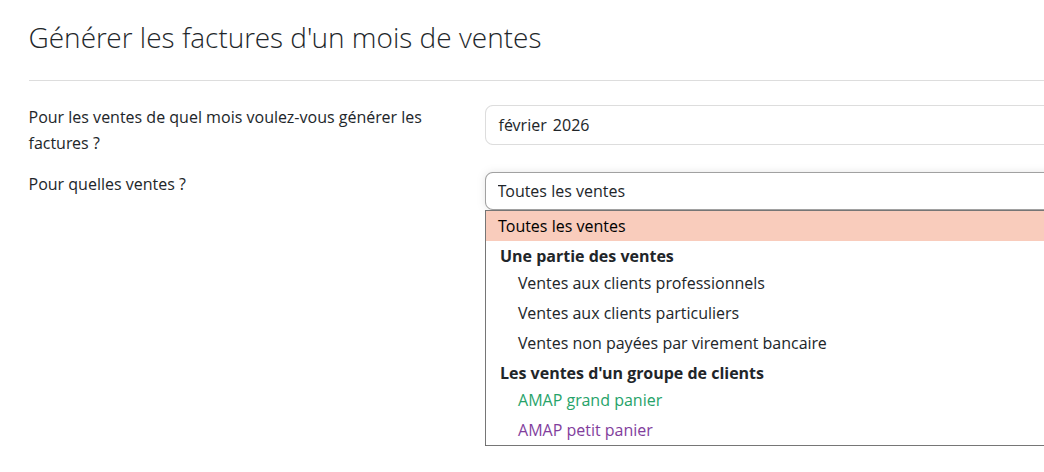Select the 'février' month segment
Screen dimensions: 1044x472
tap(521, 126)
